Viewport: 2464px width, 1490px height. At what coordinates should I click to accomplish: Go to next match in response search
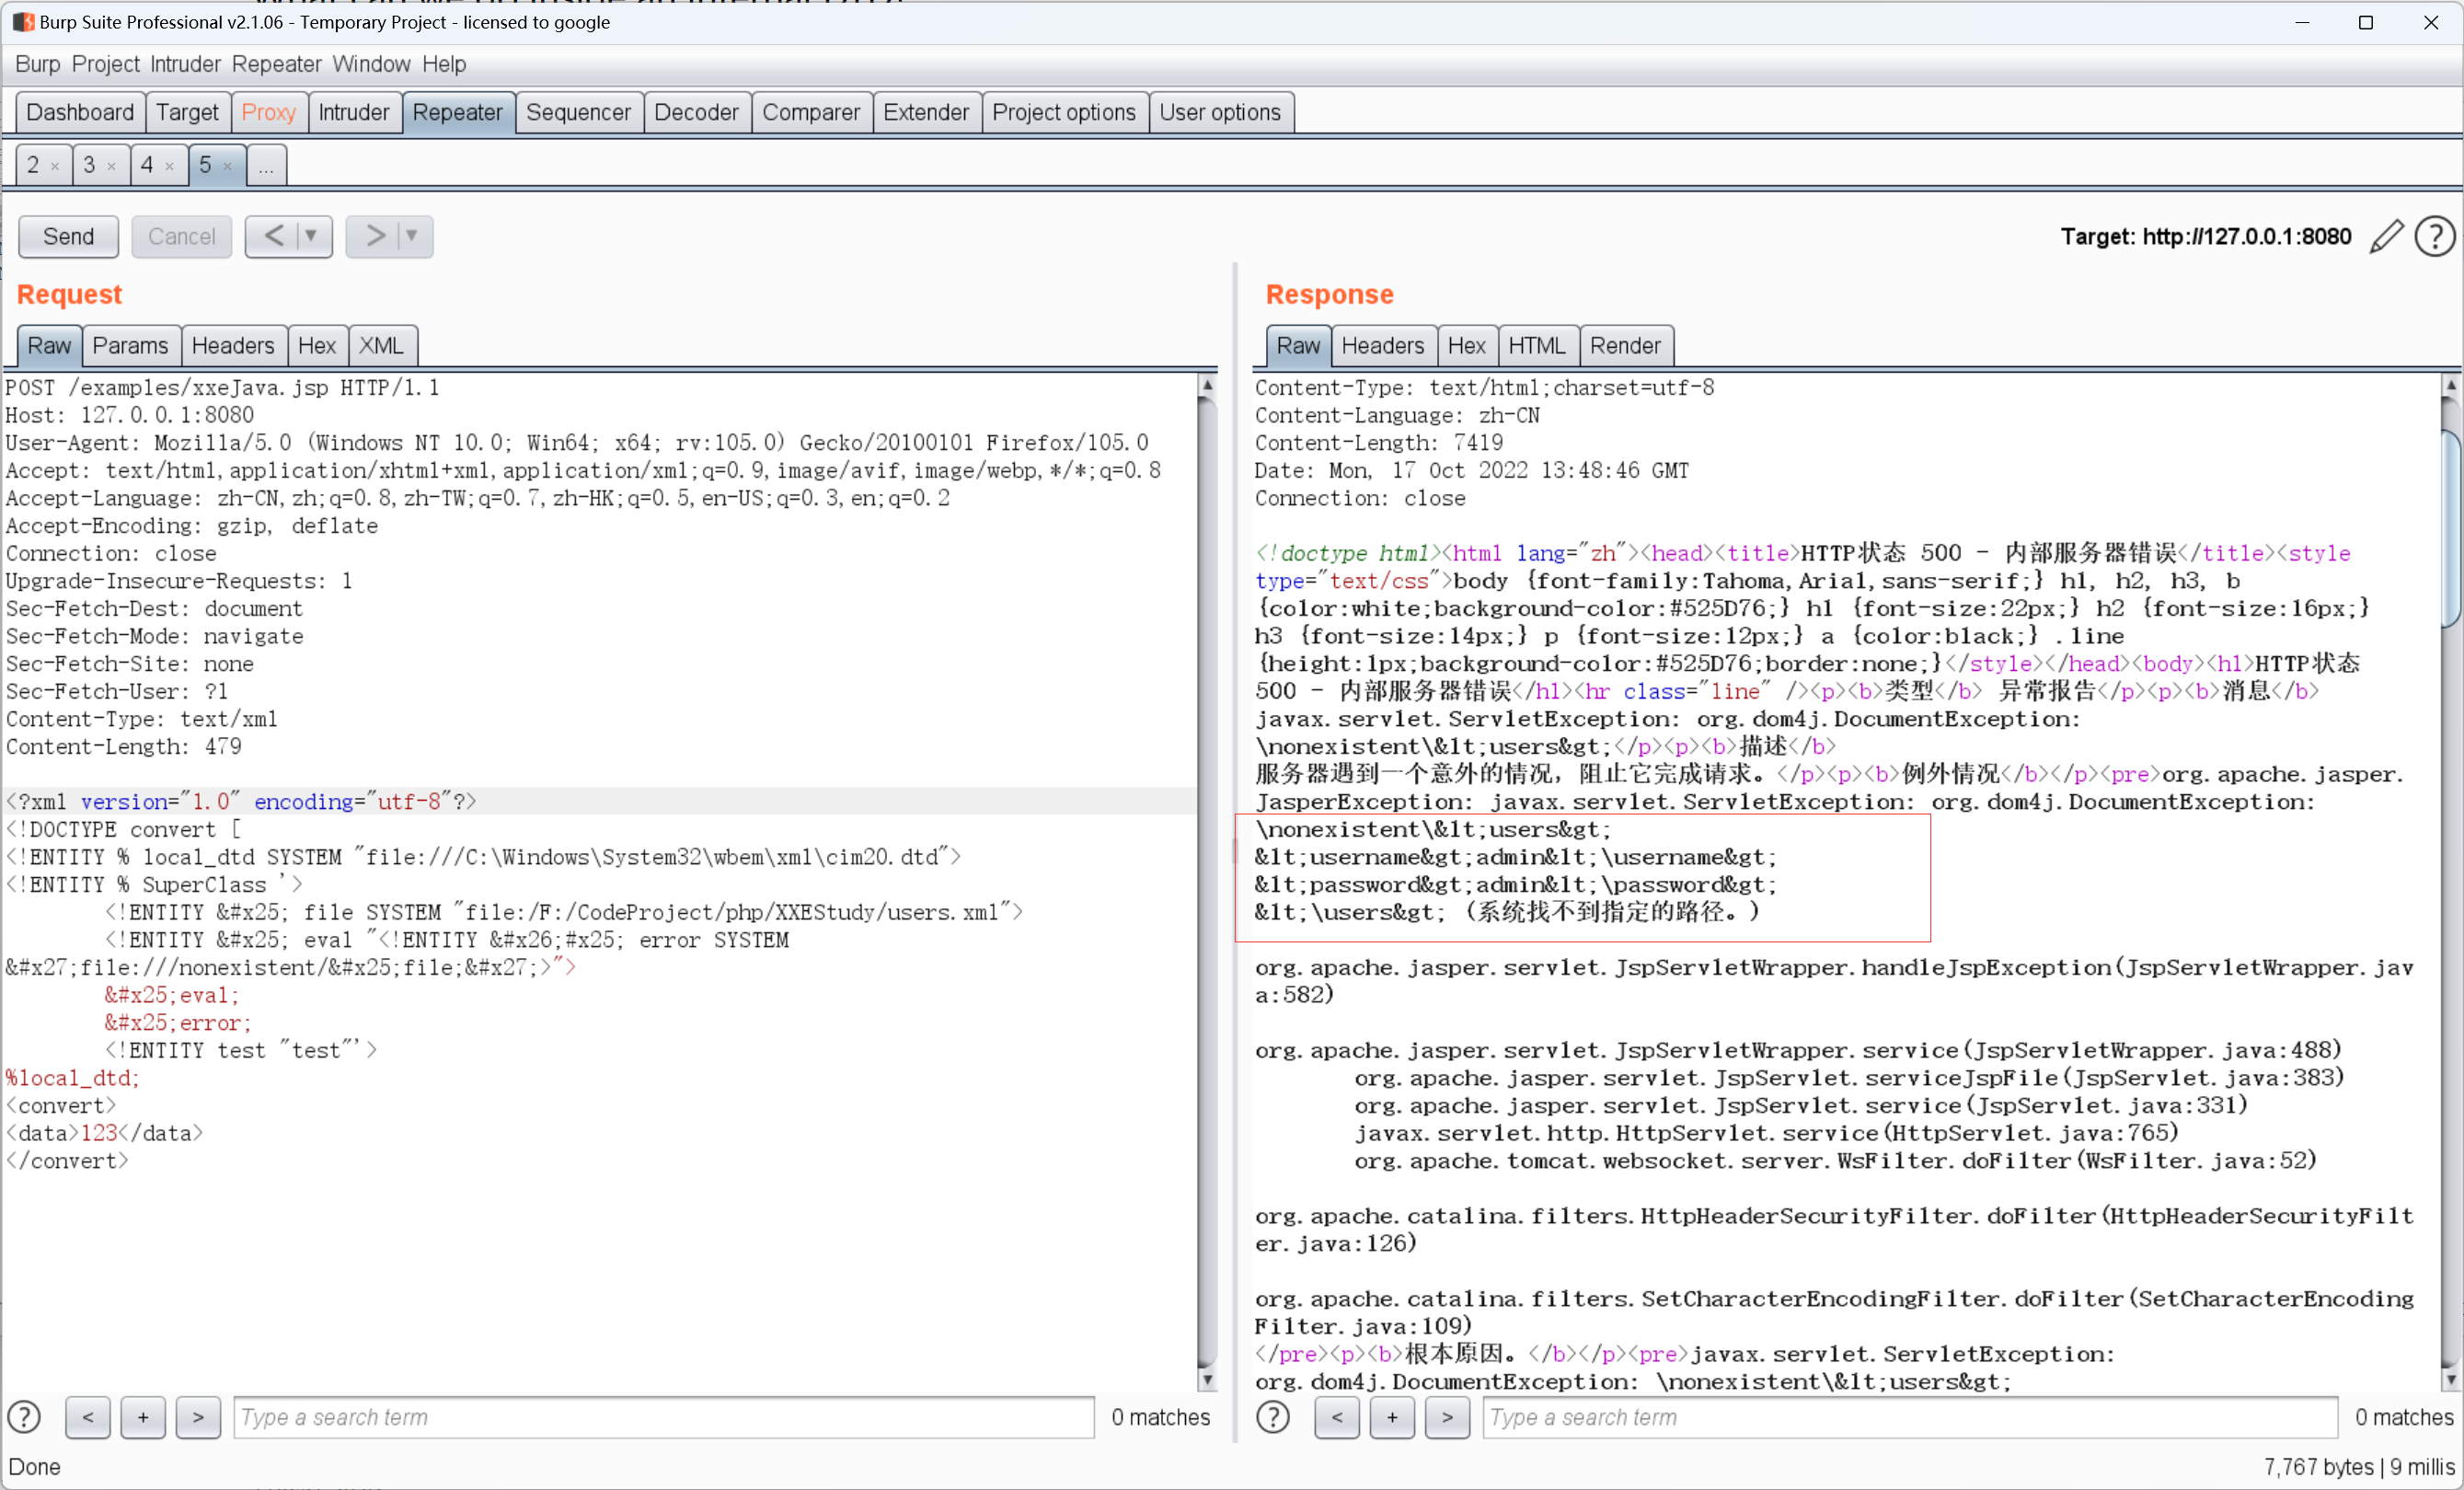[1447, 1417]
